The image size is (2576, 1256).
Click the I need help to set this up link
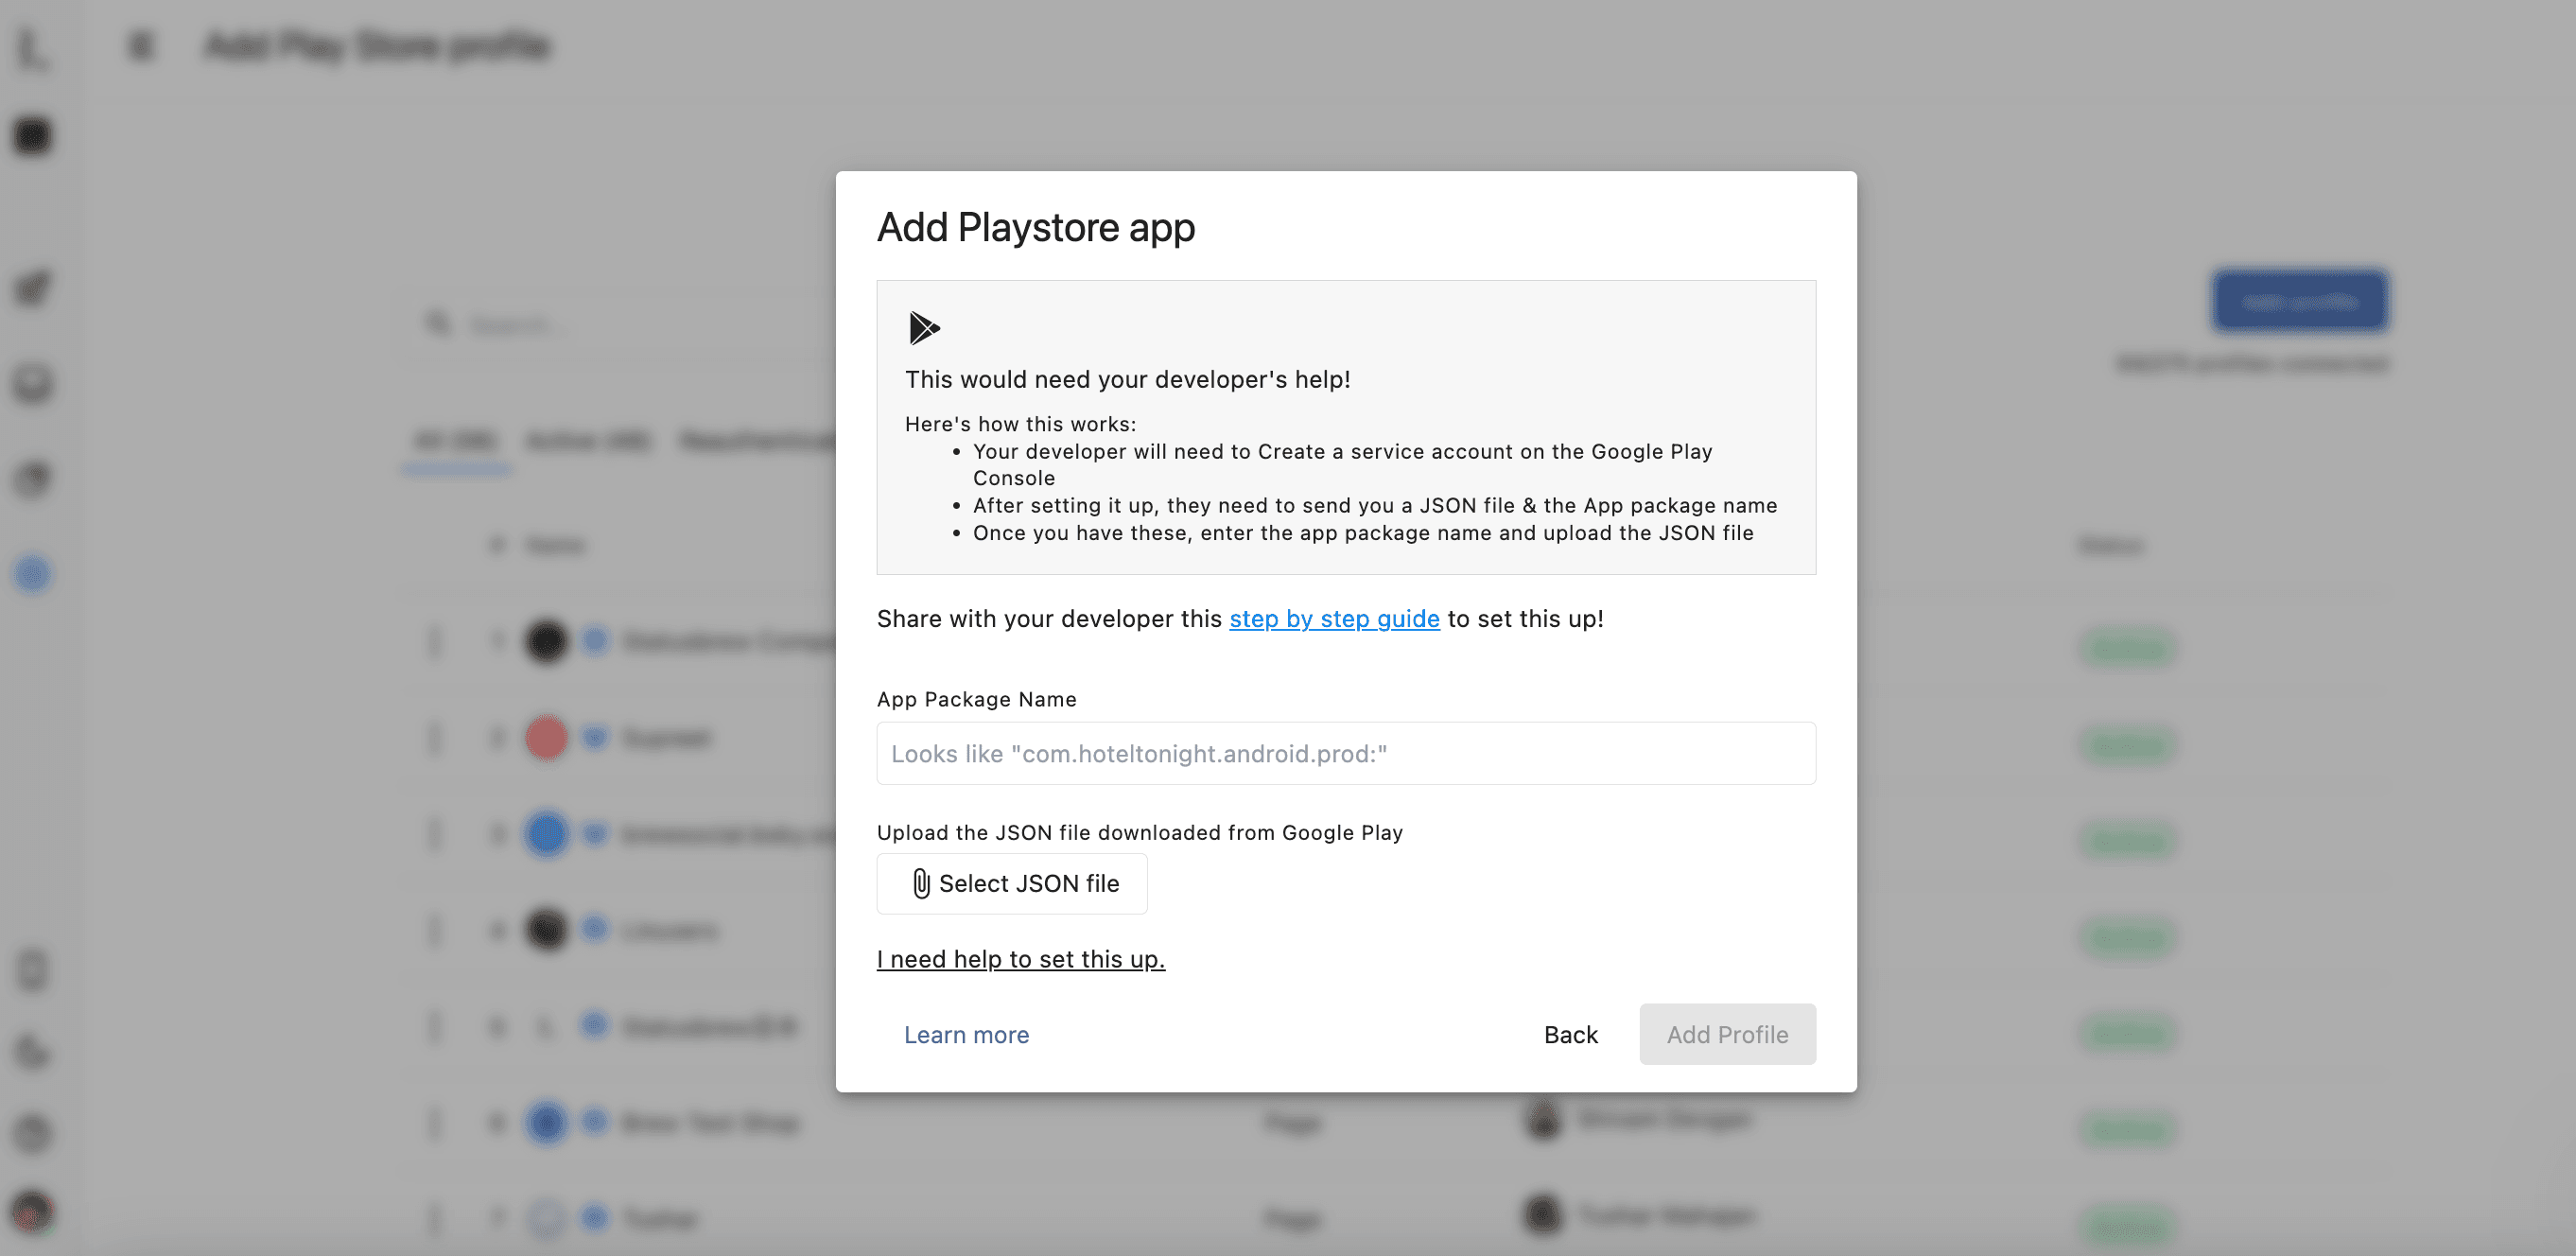[1020, 959]
